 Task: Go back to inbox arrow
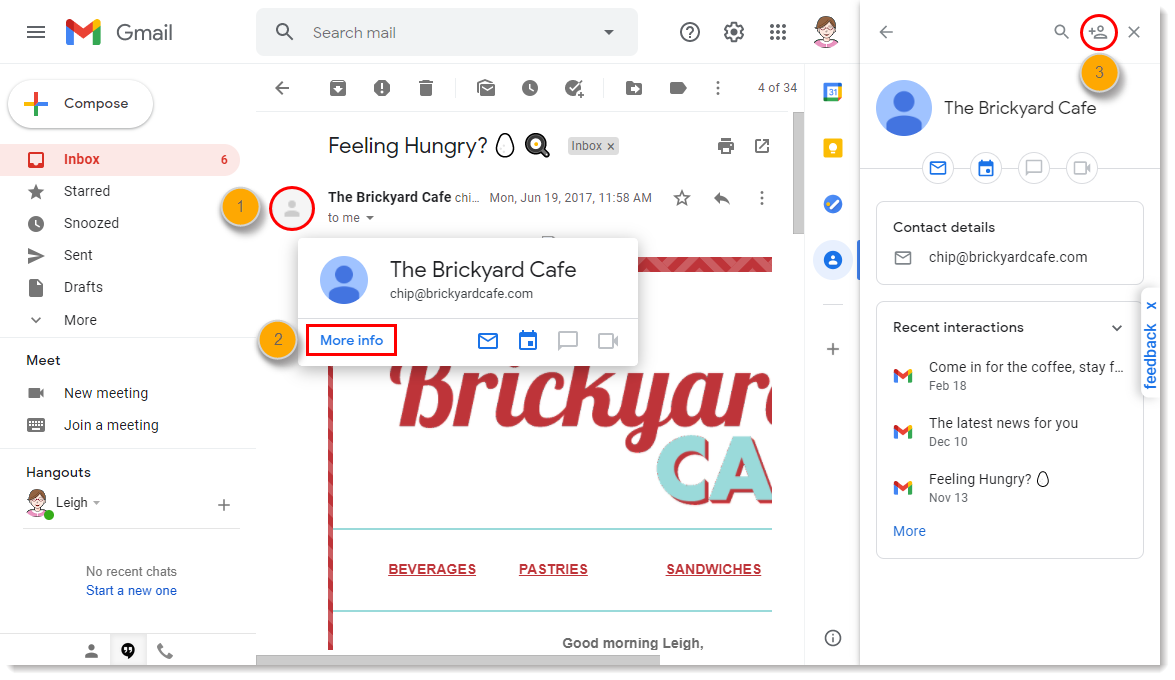coord(282,88)
